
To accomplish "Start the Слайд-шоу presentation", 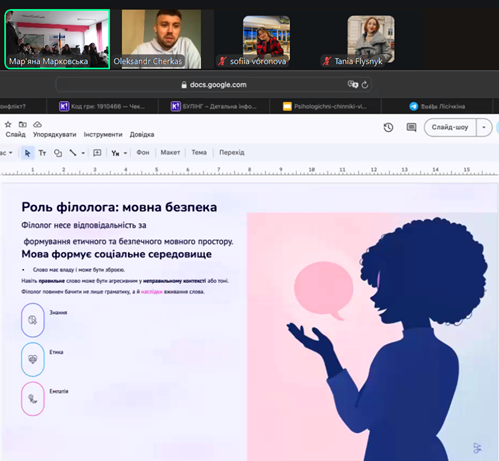I will (x=450, y=127).
